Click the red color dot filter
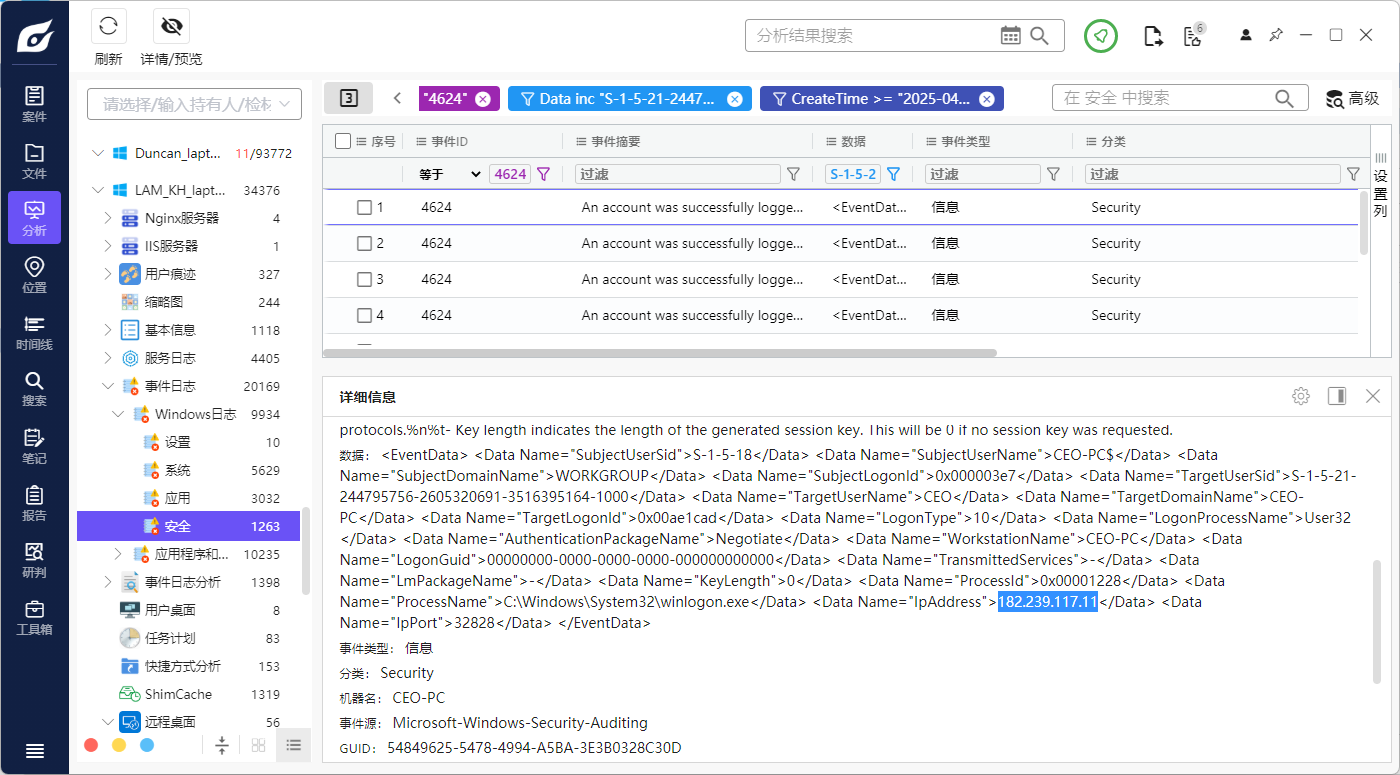 point(91,745)
